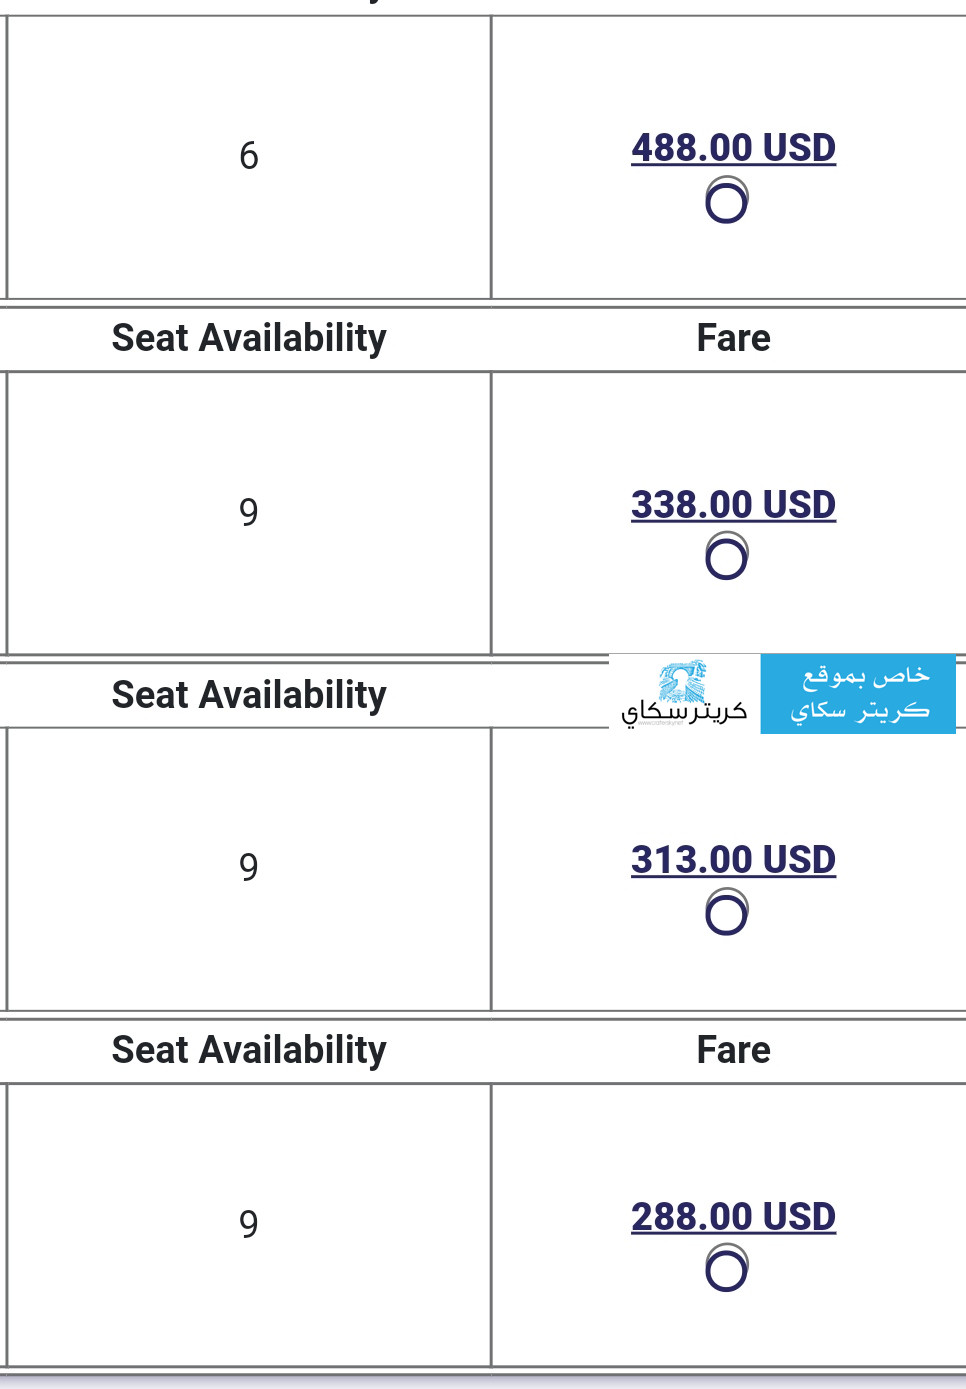Choose the 288.00 USD fare radio option

click(x=727, y=1268)
